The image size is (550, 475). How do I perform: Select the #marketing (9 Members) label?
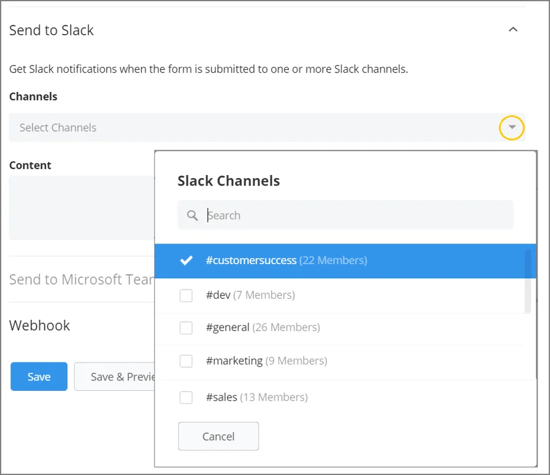pos(267,361)
